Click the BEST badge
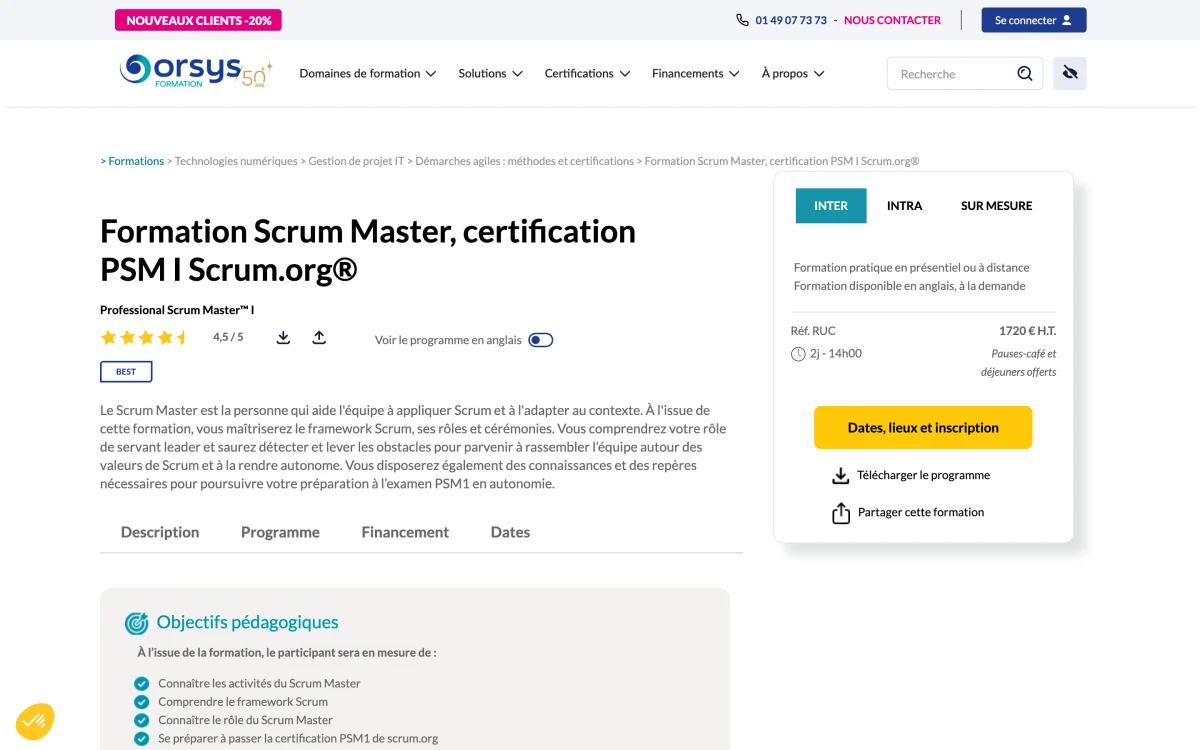This screenshot has width=1200, height=750. tap(126, 372)
